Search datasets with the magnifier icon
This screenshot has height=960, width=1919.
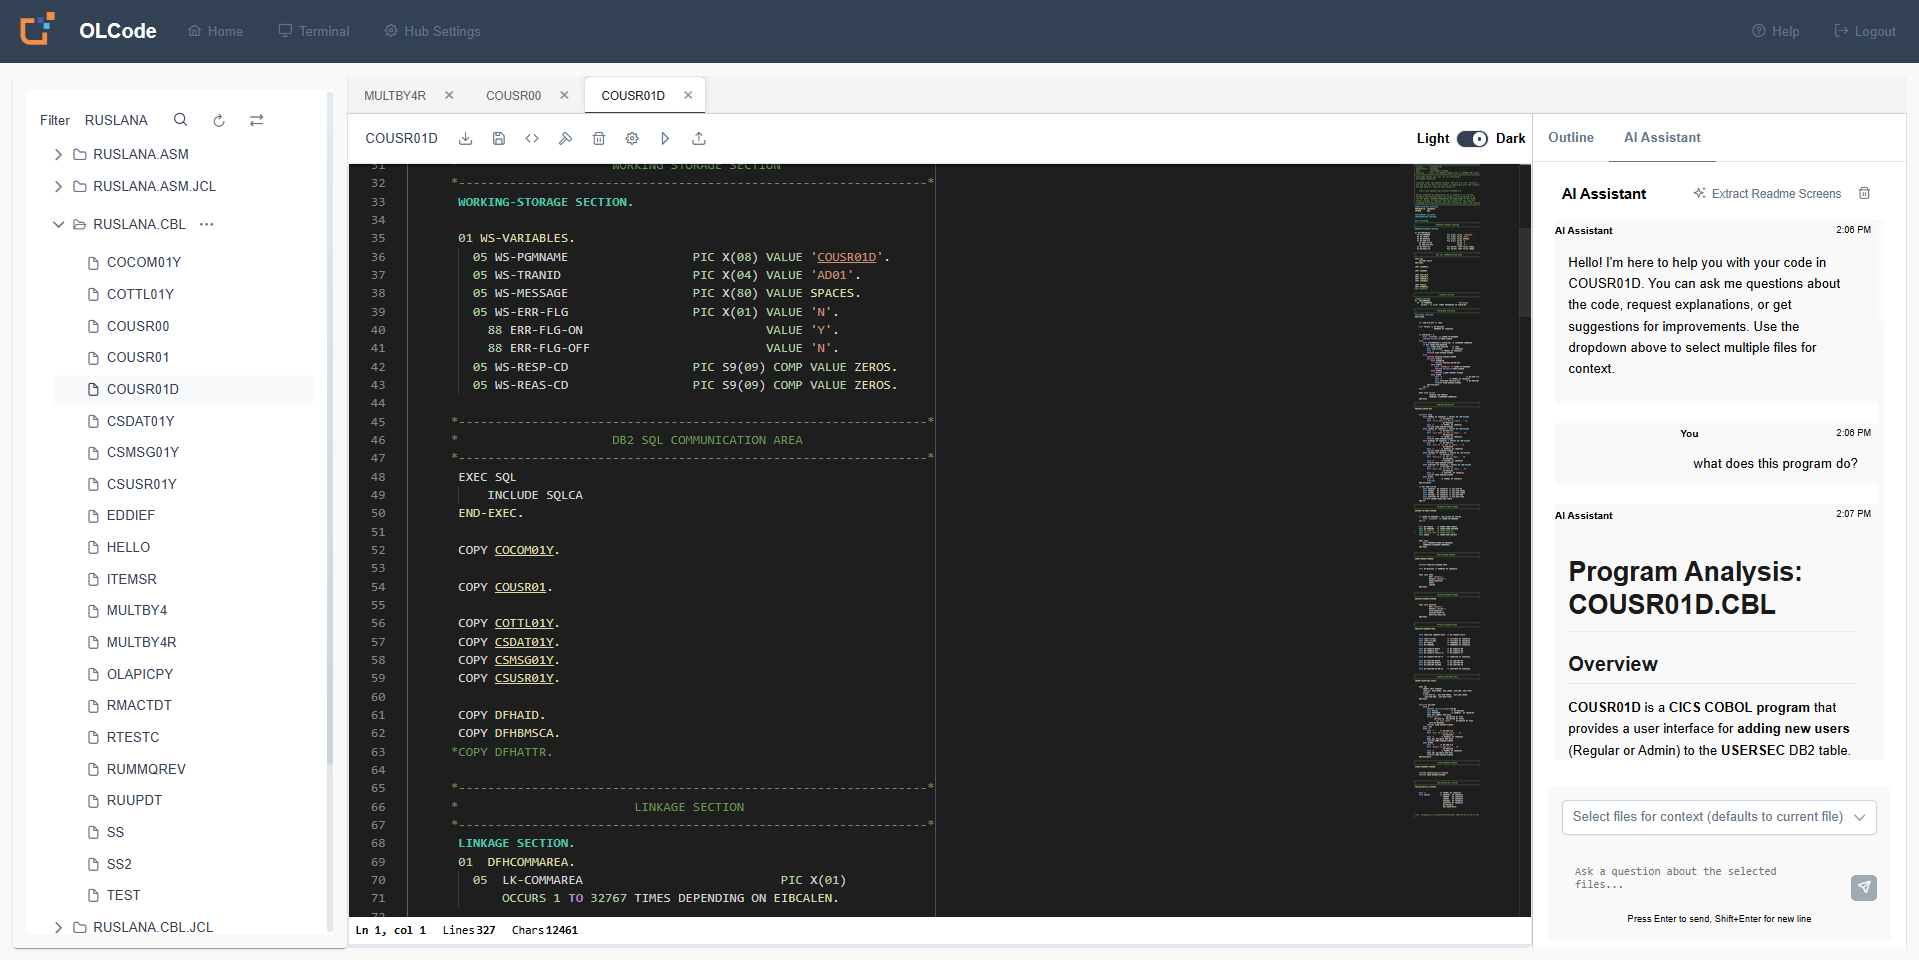click(x=180, y=120)
